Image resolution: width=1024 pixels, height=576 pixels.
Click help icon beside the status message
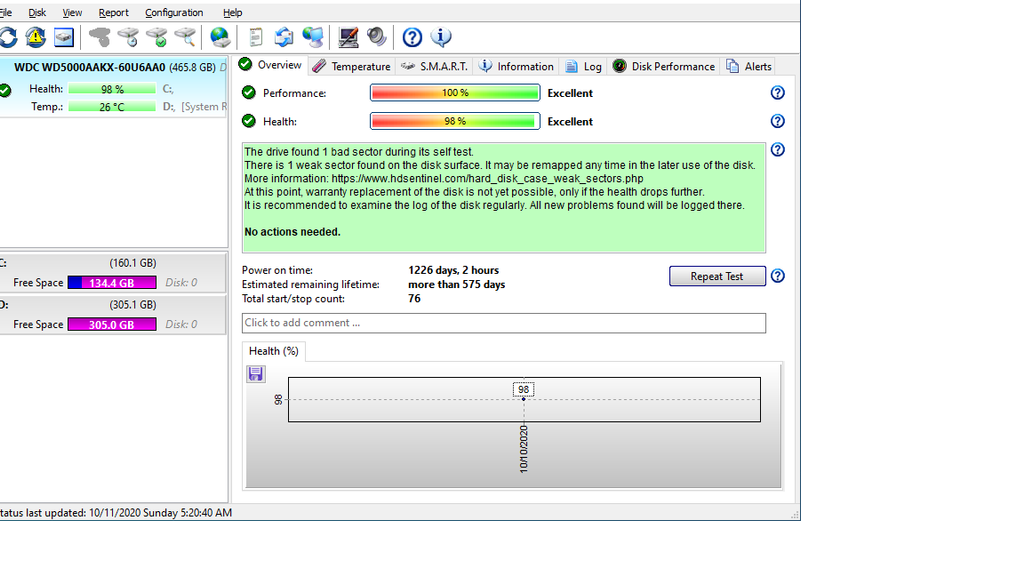coord(777,150)
